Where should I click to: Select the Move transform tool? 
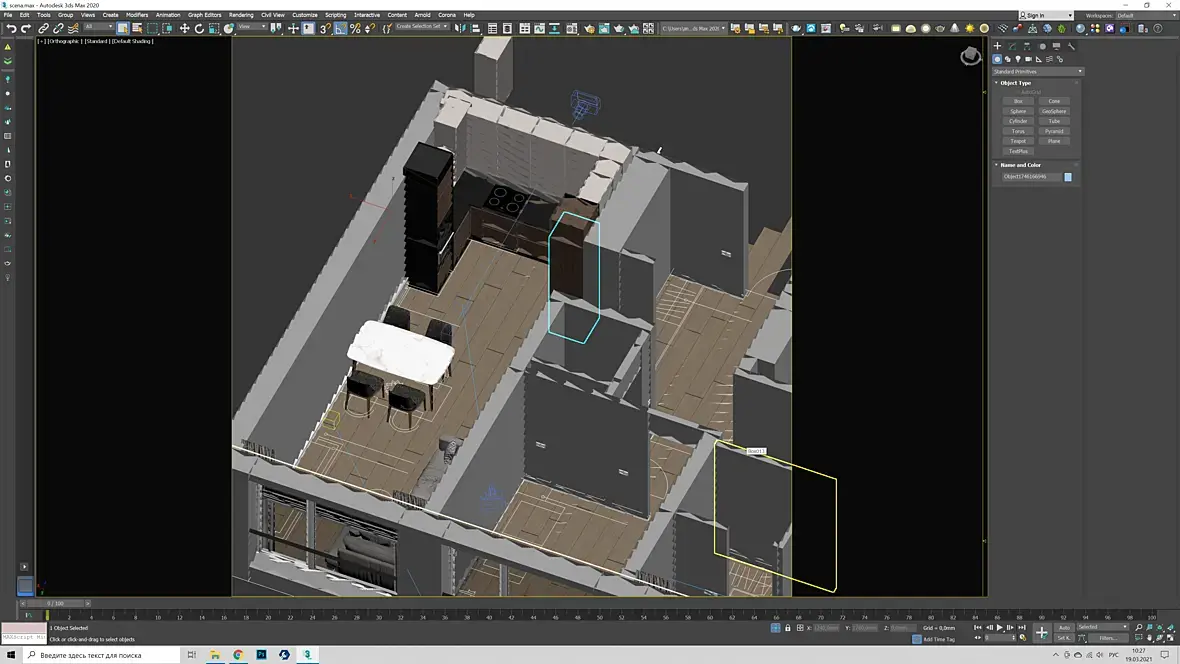[184, 28]
